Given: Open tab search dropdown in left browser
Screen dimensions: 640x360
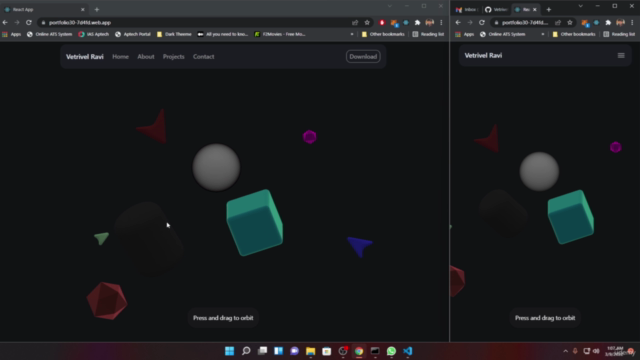Looking at the screenshot, I should pyautogui.click(x=390, y=6).
